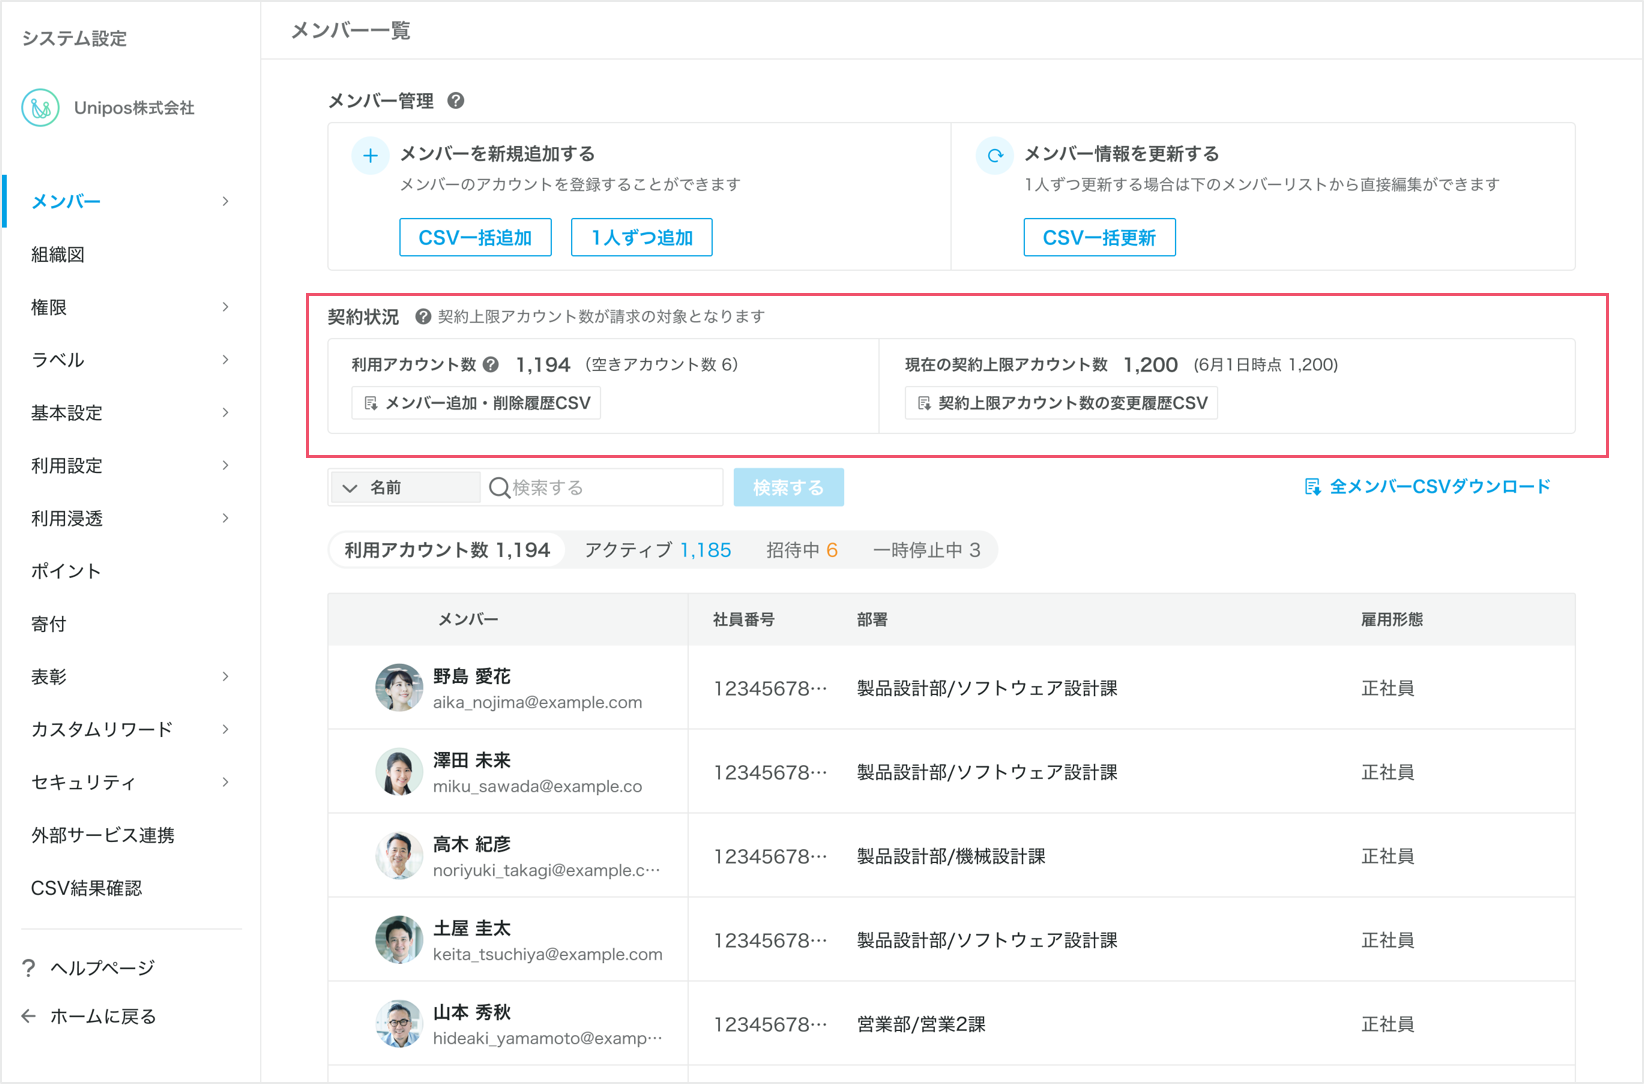Click the メンバー column header
This screenshot has height=1084, width=1644.
pos(468,619)
